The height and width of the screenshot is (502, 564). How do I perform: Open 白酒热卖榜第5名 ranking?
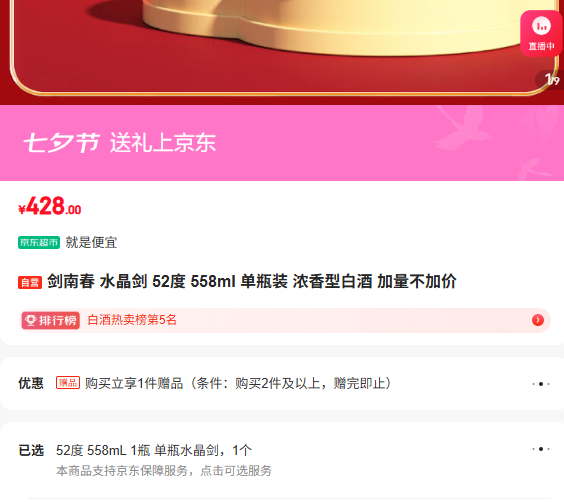click(132, 320)
